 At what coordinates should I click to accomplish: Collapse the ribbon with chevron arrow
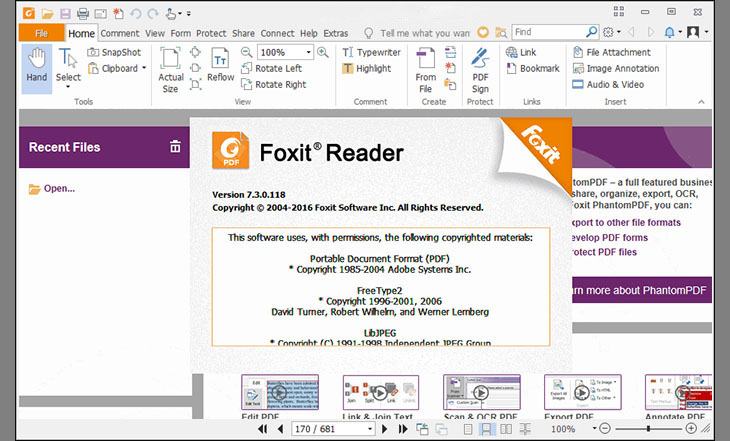(x=701, y=102)
